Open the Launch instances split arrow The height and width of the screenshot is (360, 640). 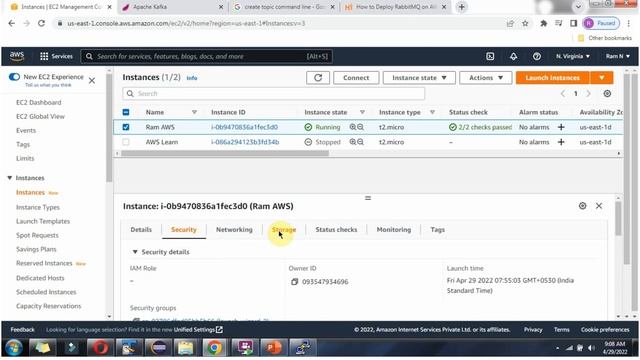click(x=602, y=78)
